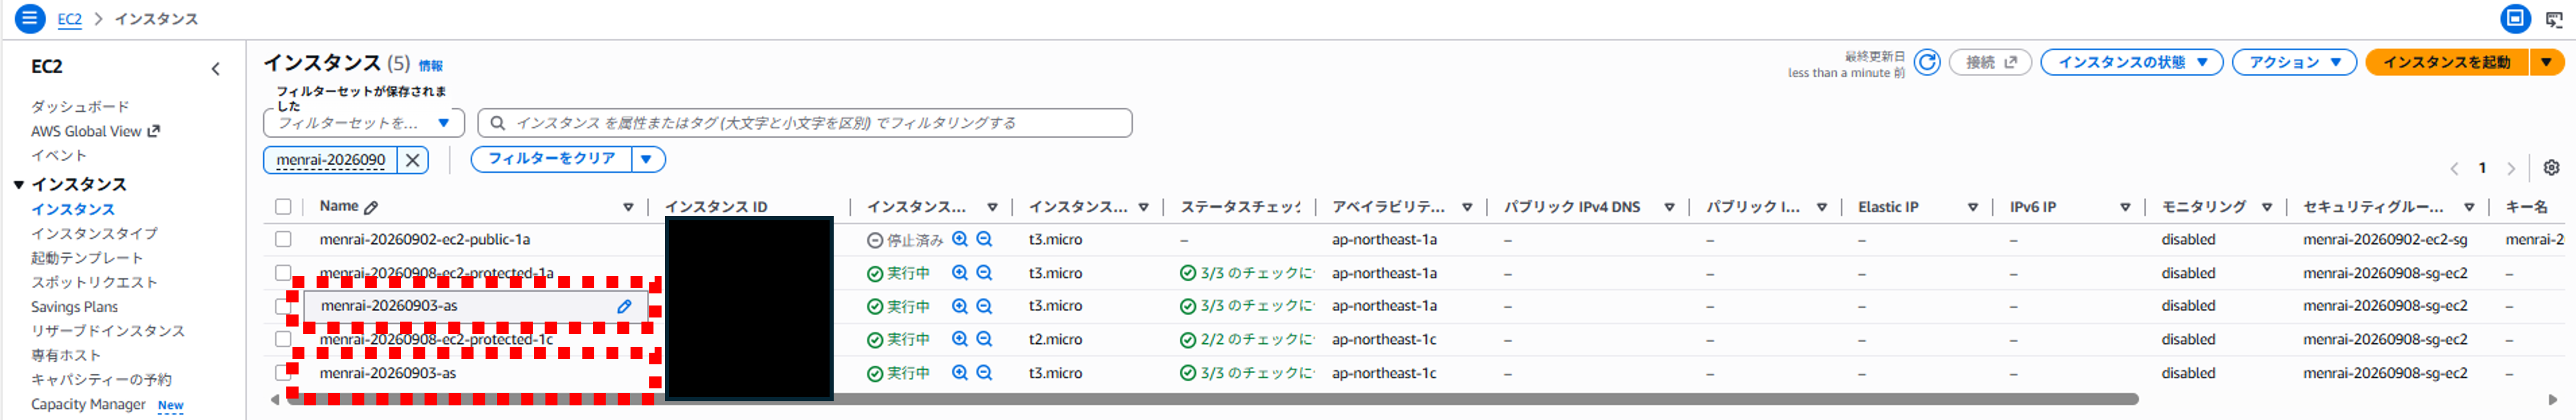This screenshot has height=420, width=2576.
Task: Open dropdown next to フィルターをクリア
Action: [647, 159]
